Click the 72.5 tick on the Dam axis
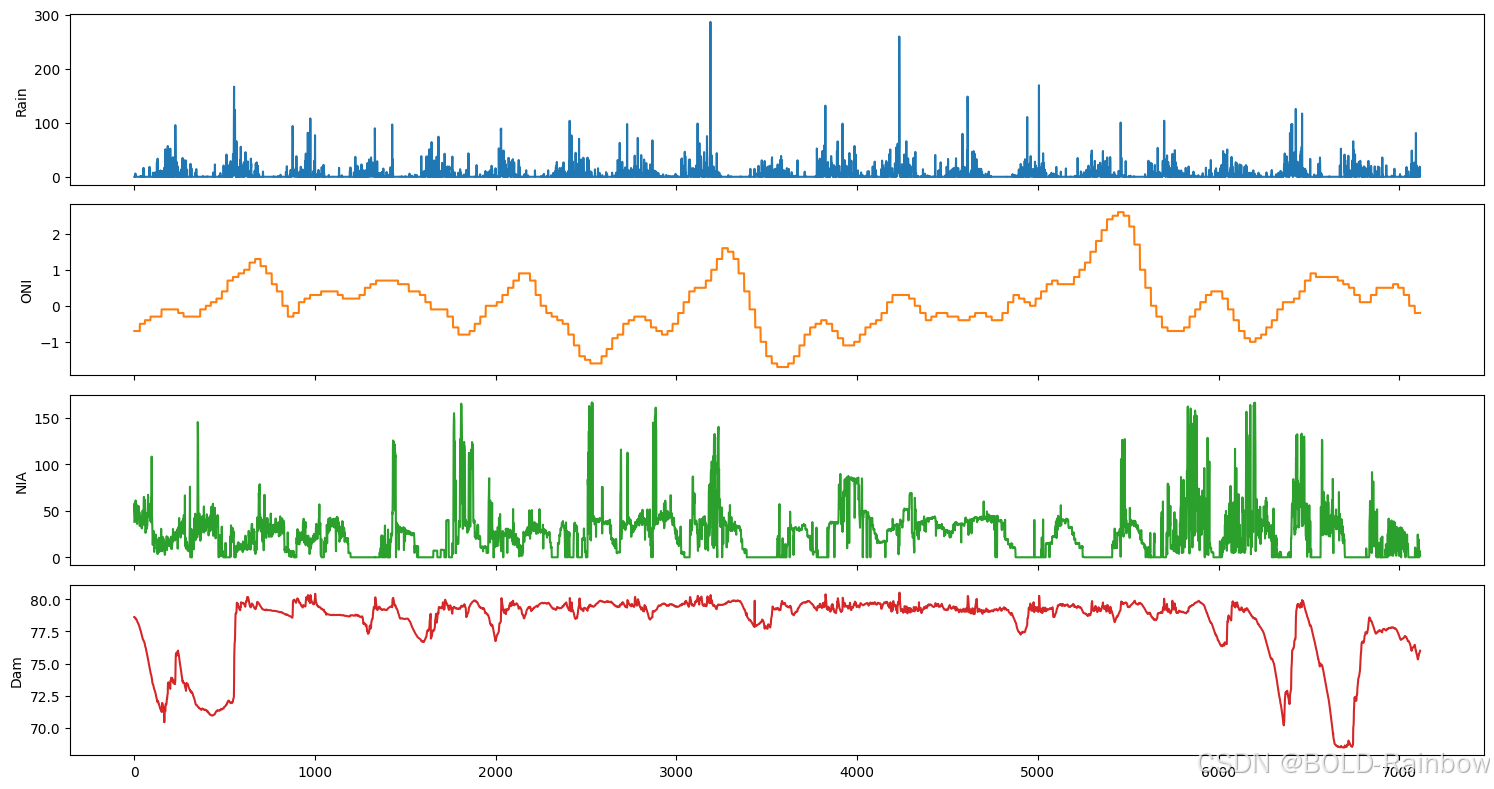 click(x=43, y=697)
